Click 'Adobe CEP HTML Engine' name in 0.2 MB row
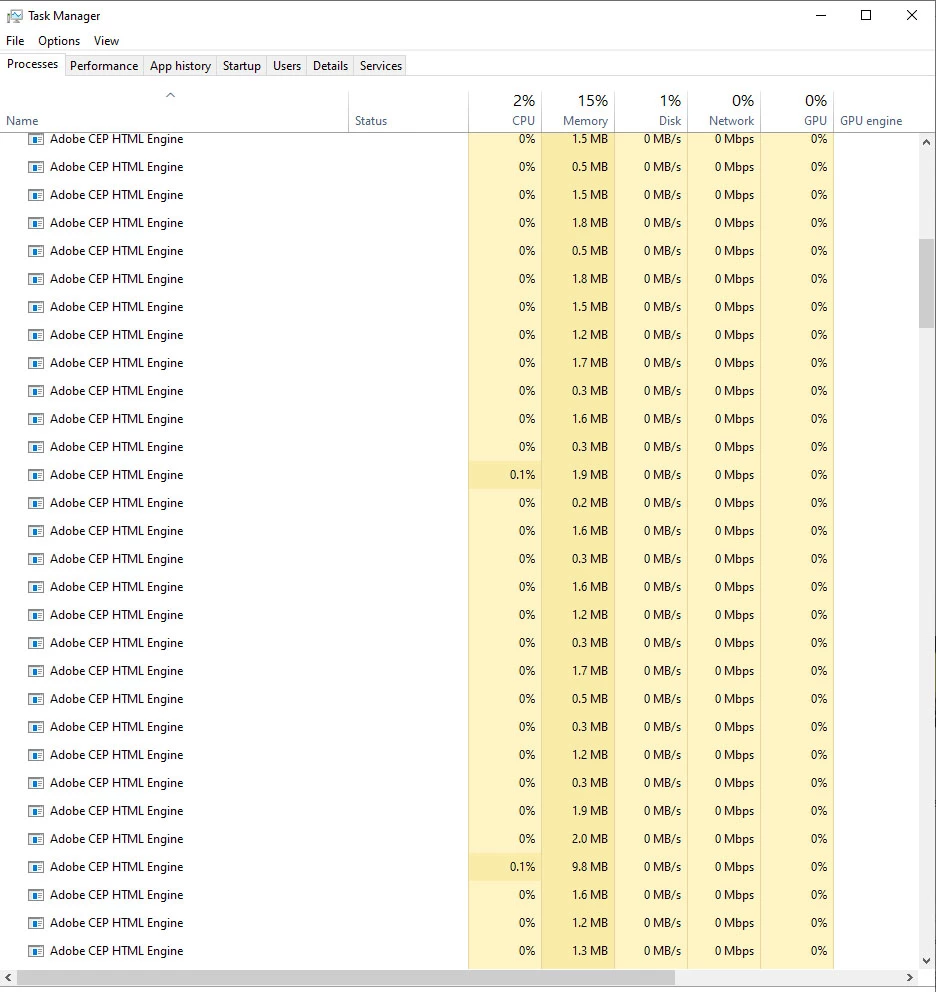This screenshot has width=936, height=992. click(x=116, y=503)
